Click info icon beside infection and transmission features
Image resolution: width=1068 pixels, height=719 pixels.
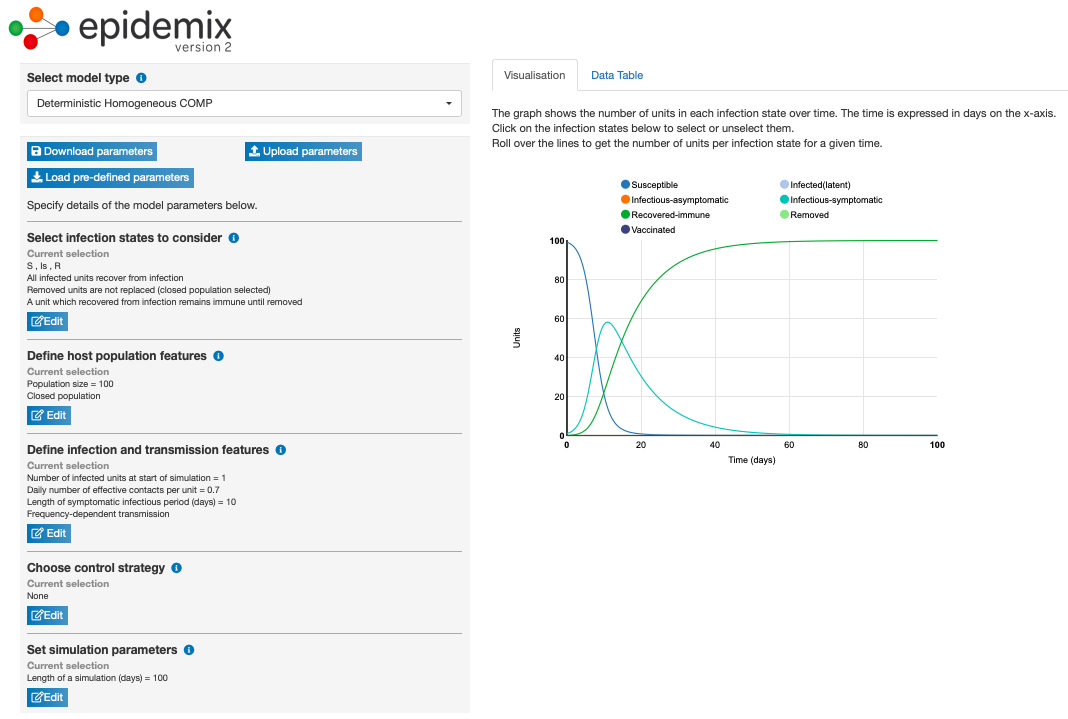point(281,450)
